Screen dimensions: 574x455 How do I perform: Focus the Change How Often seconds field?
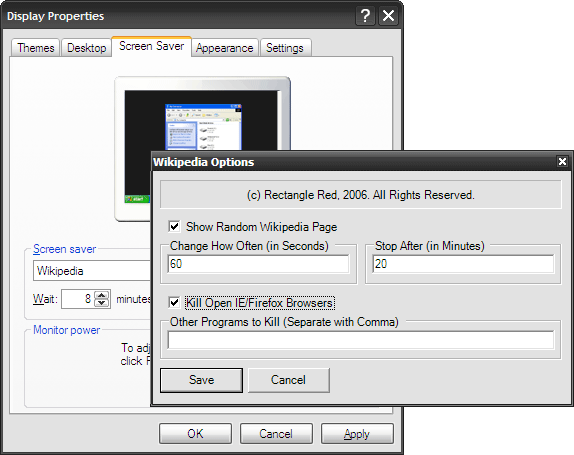(258, 264)
